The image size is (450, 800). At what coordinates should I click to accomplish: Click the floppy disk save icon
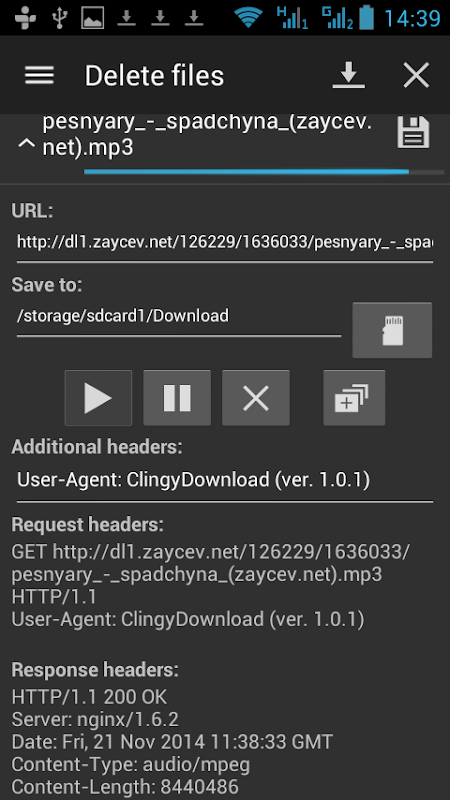click(x=413, y=132)
